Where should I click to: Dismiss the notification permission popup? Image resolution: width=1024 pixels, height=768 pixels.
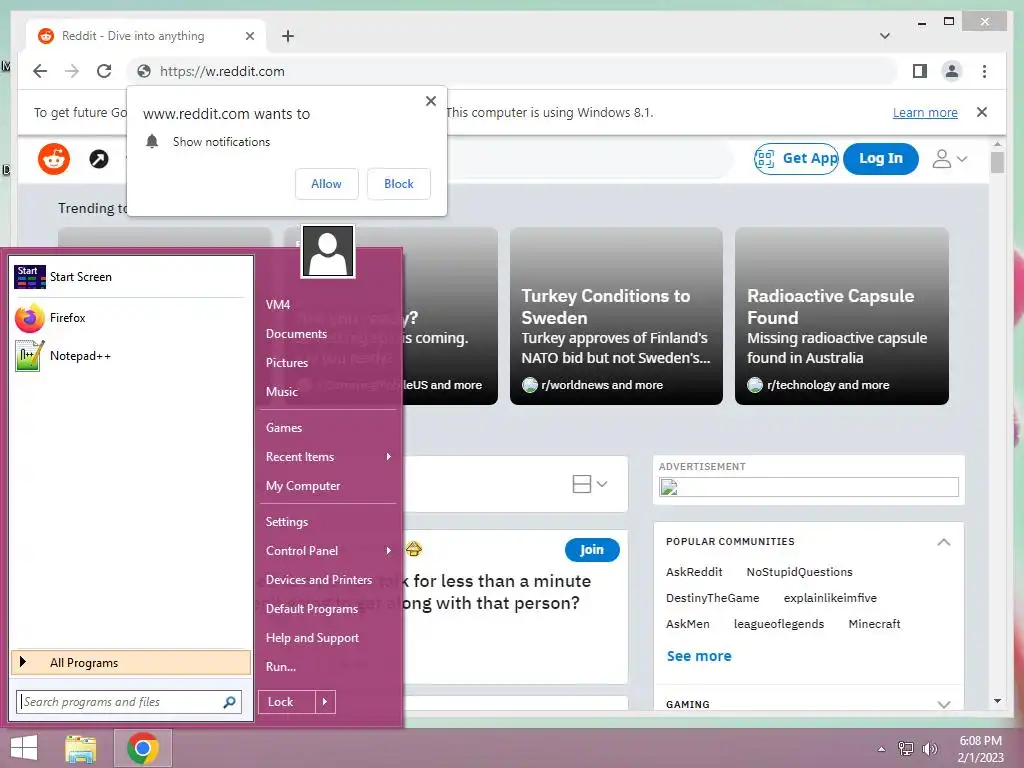[430, 101]
